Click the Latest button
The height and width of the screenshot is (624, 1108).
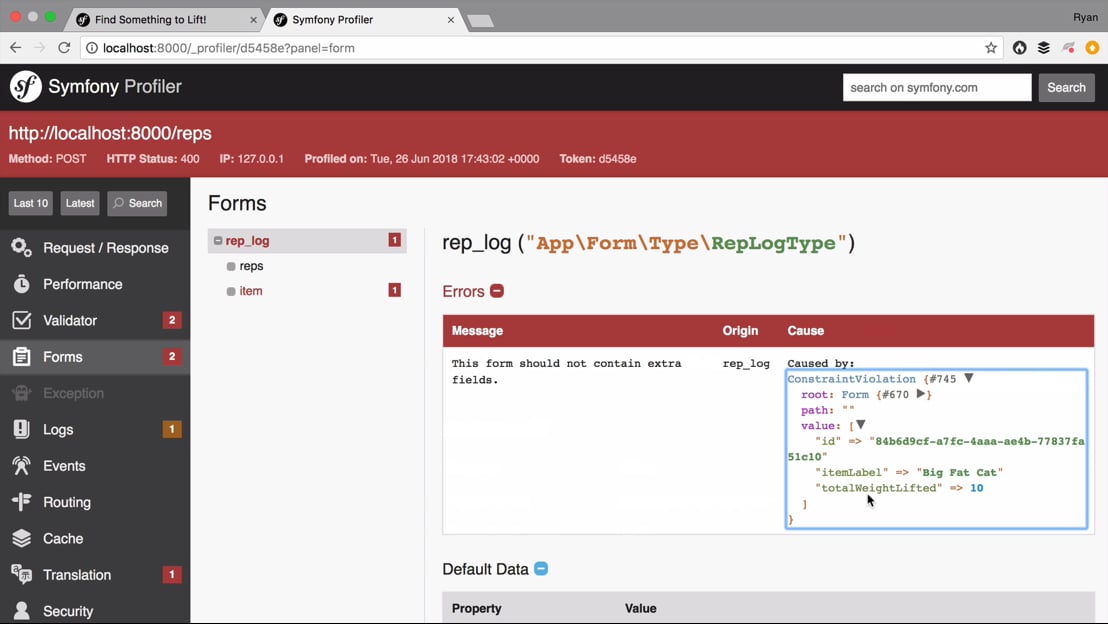pyautogui.click(x=80, y=203)
